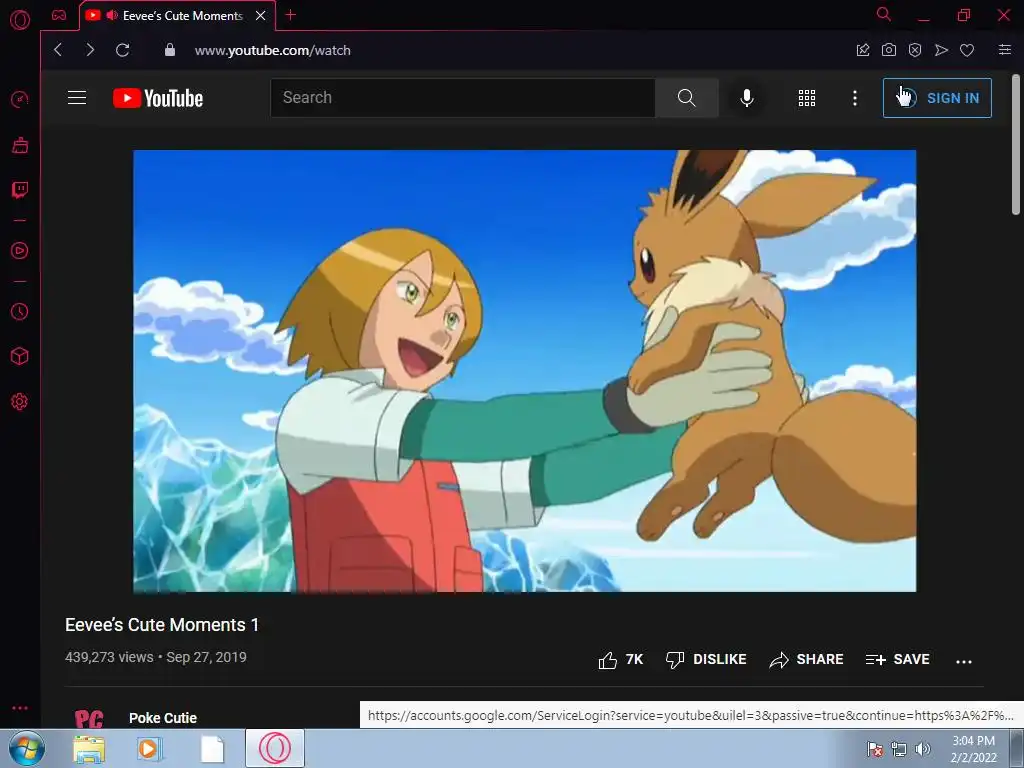Viewport: 1024px width, 768px height.
Task: Open Poke Cutie channel avatar
Action: tap(89, 718)
